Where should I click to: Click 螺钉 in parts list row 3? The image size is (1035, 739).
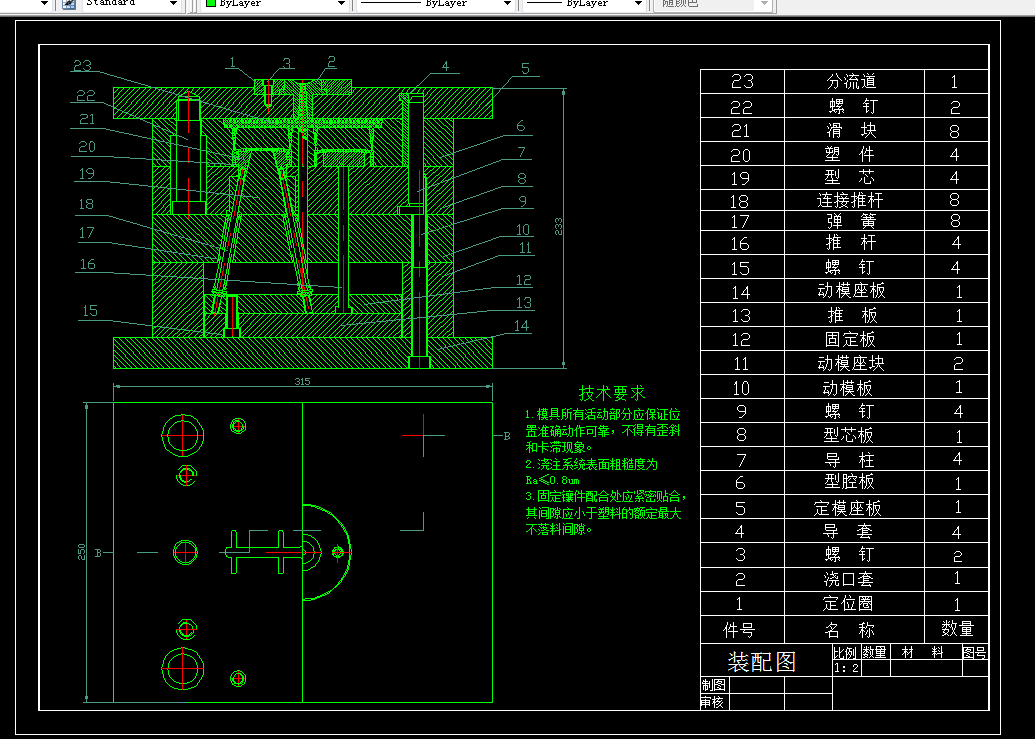point(850,554)
